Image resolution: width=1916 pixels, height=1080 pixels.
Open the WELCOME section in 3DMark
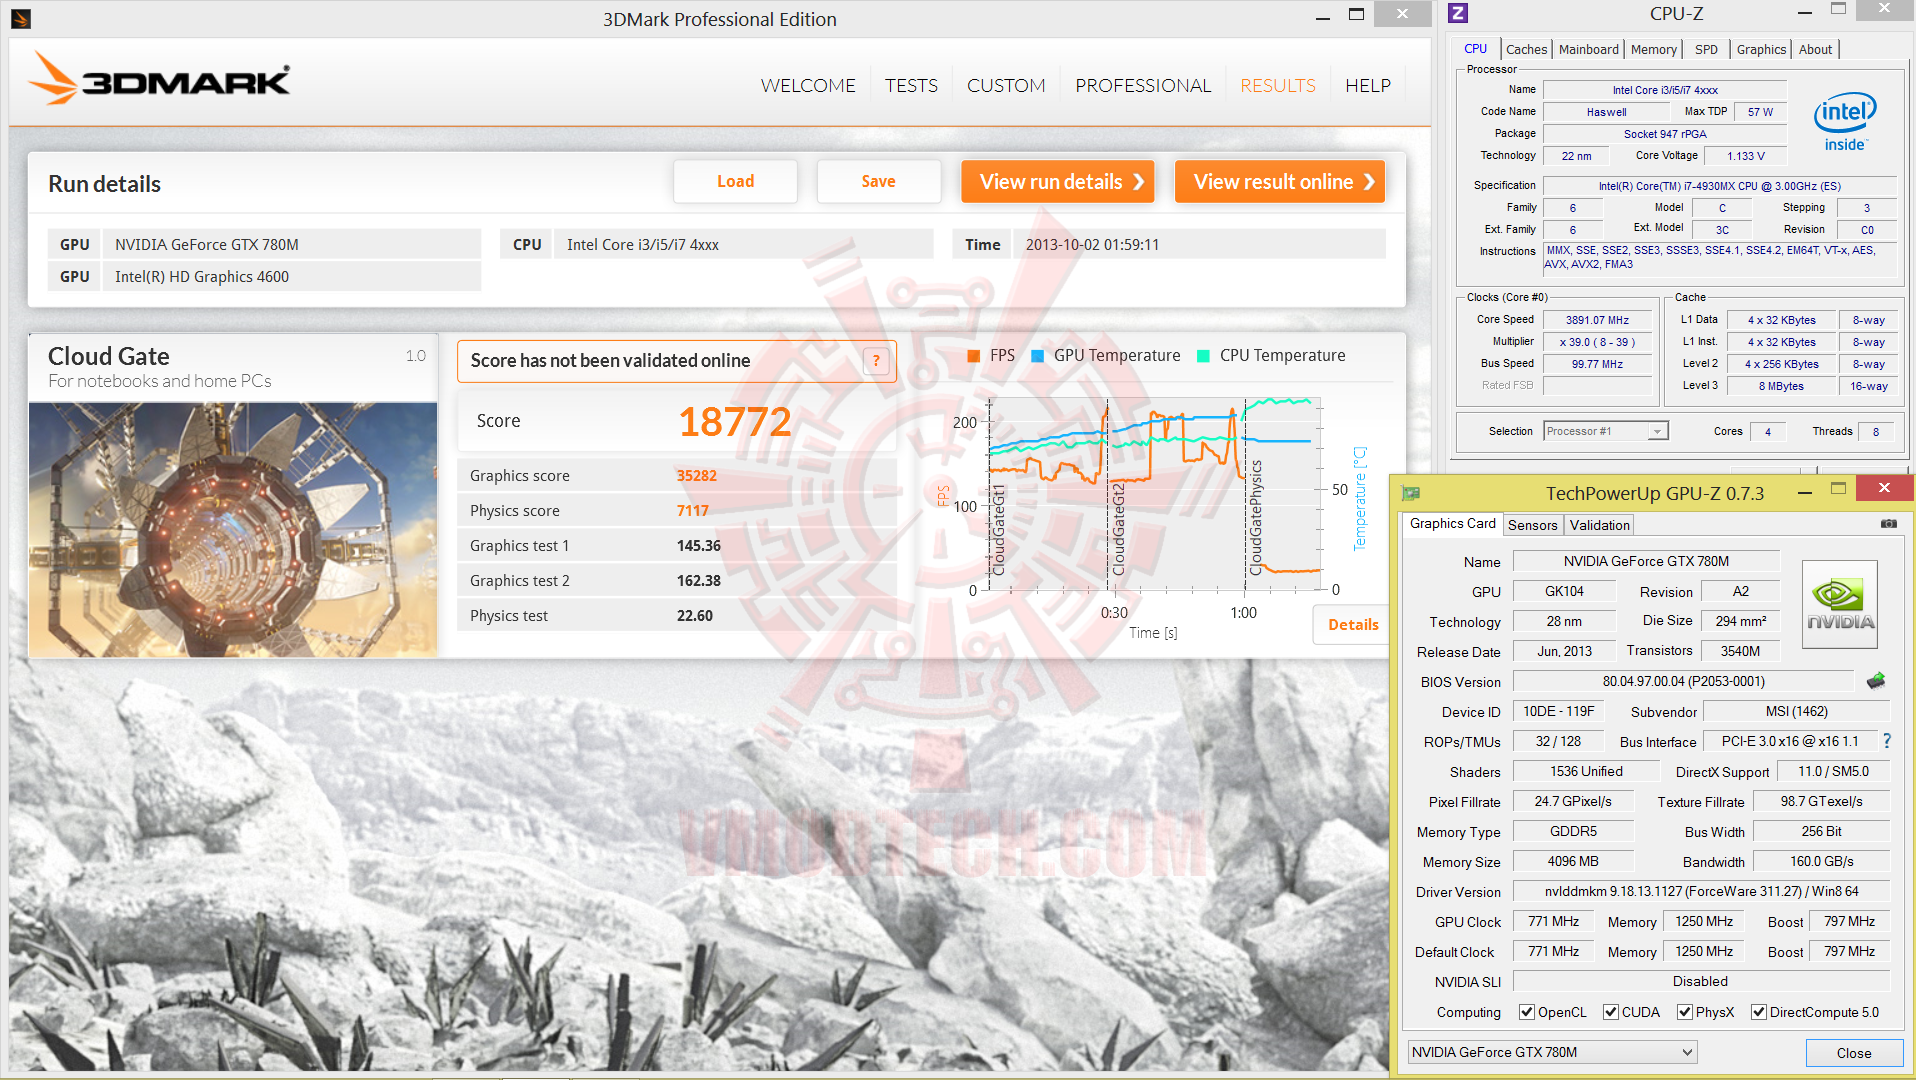808,86
